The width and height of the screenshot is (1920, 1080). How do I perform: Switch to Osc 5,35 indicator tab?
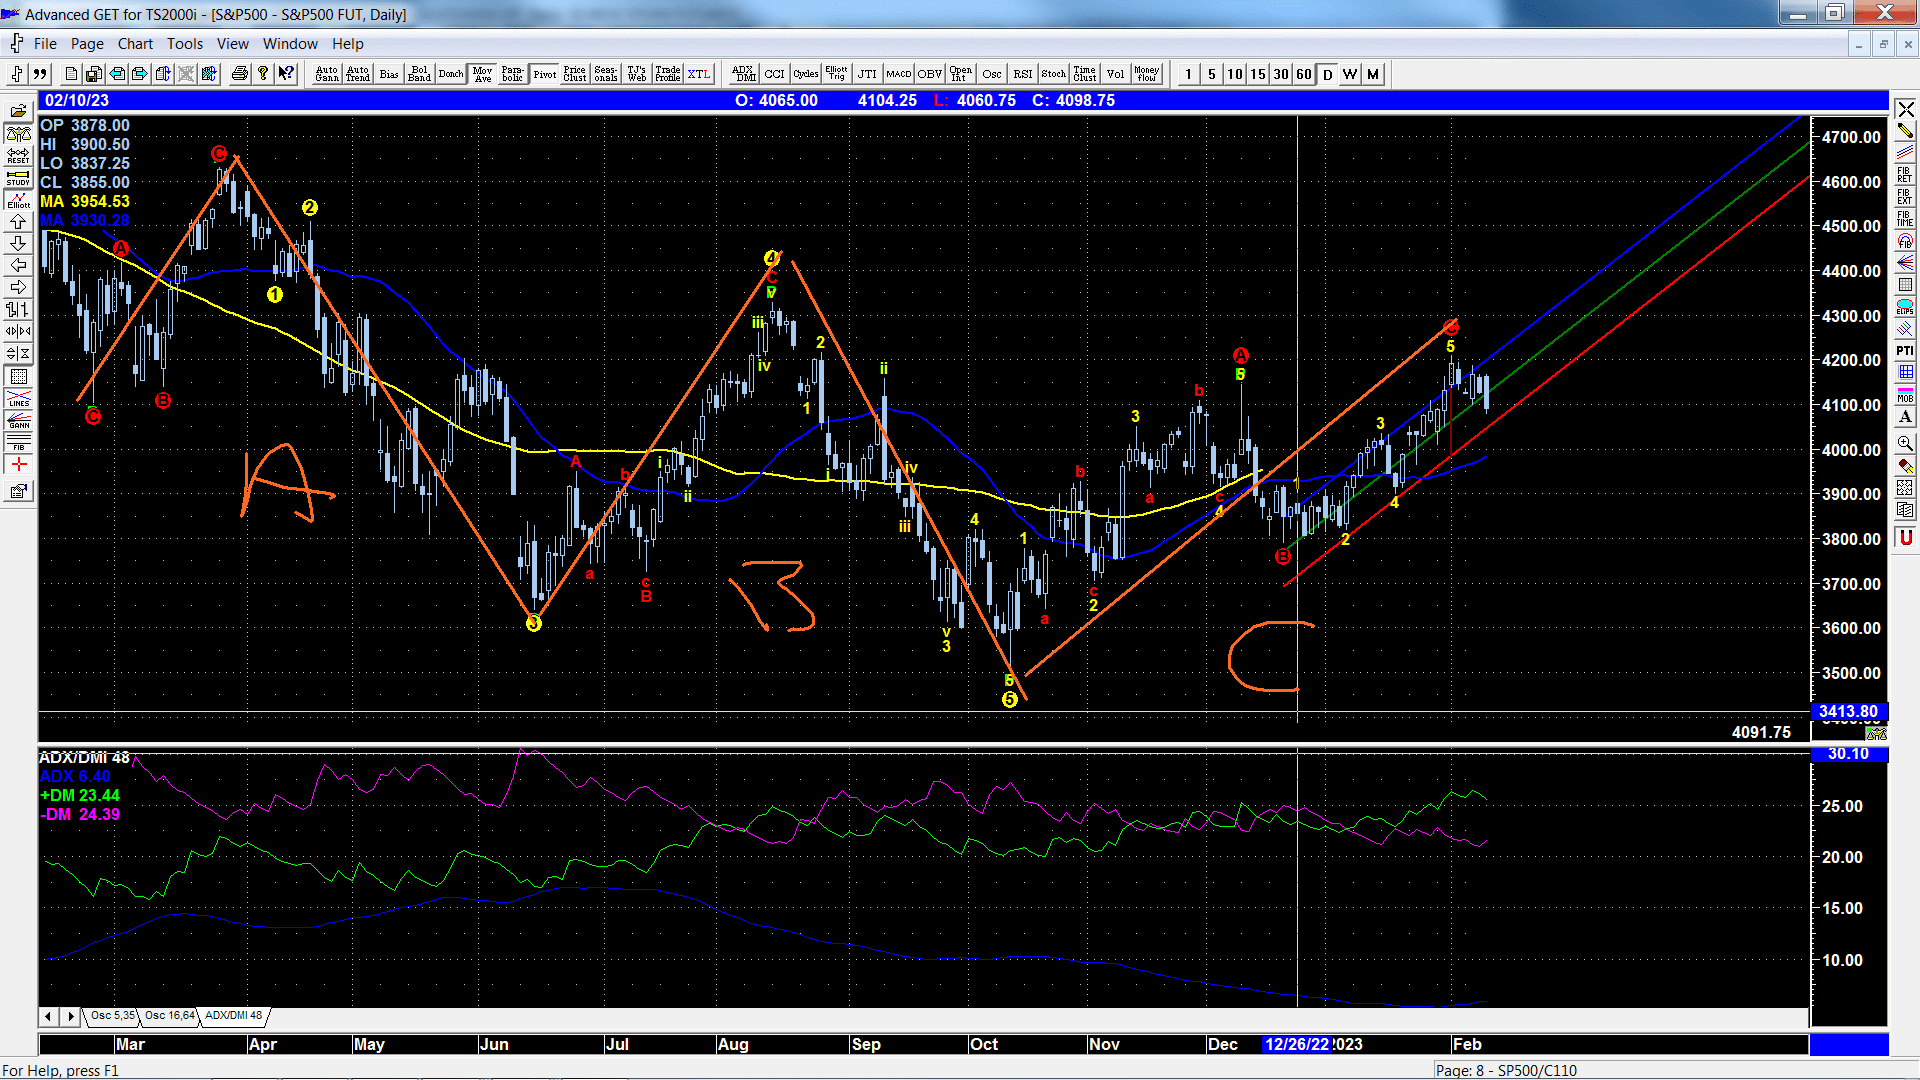point(112,1016)
